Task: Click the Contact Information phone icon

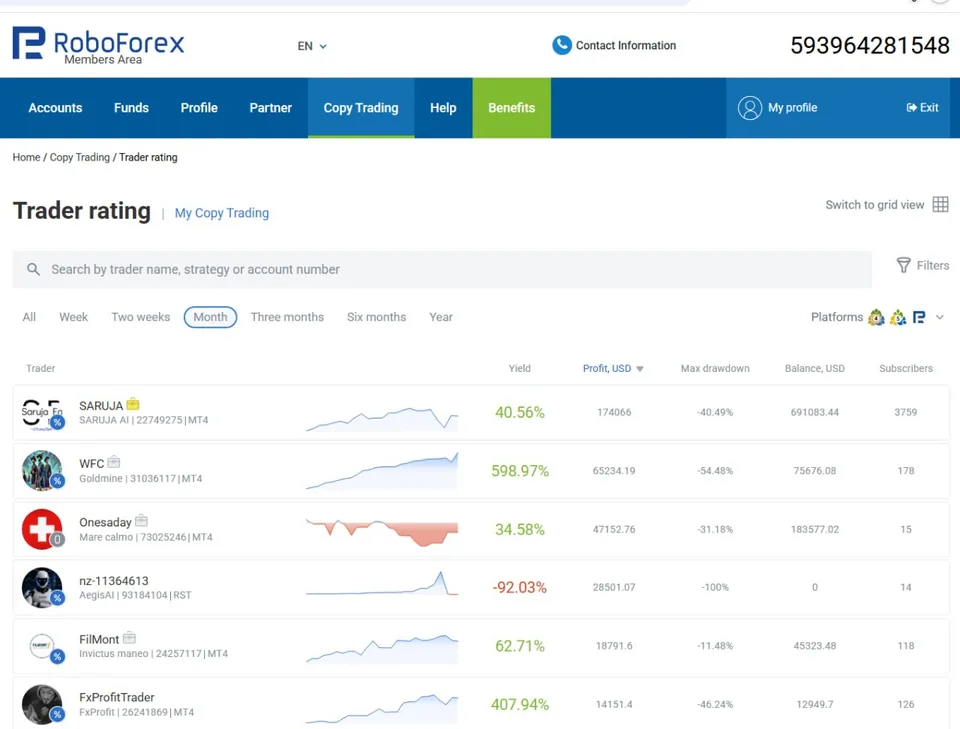Action: click(x=561, y=45)
